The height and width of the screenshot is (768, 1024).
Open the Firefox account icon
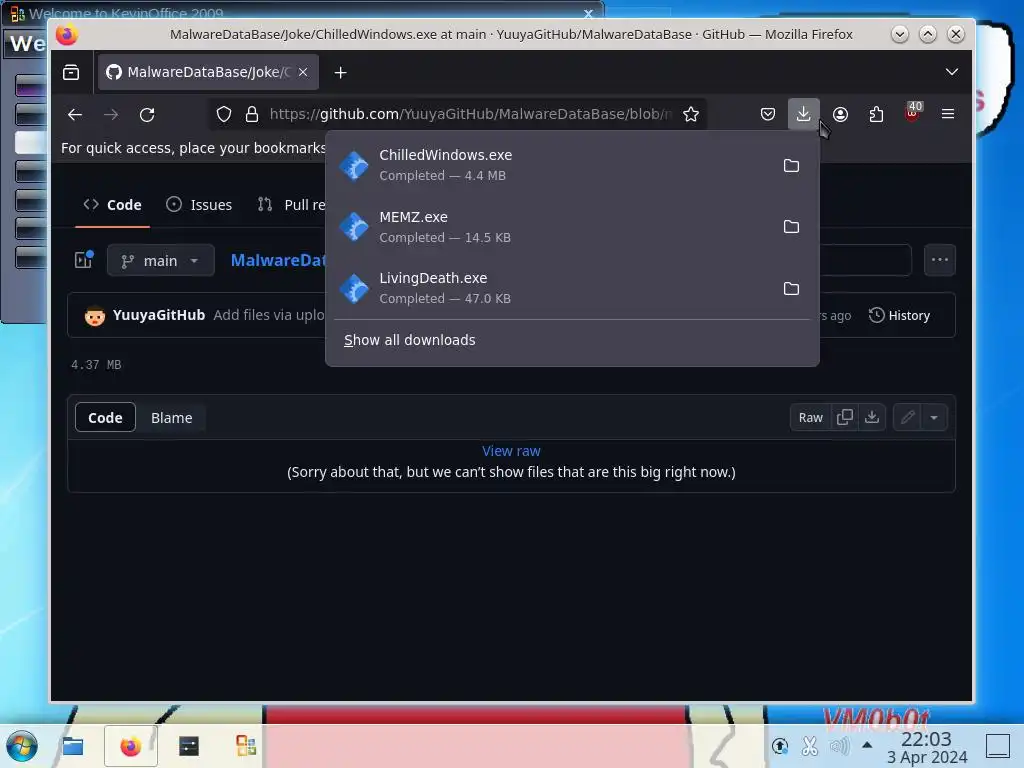840,114
